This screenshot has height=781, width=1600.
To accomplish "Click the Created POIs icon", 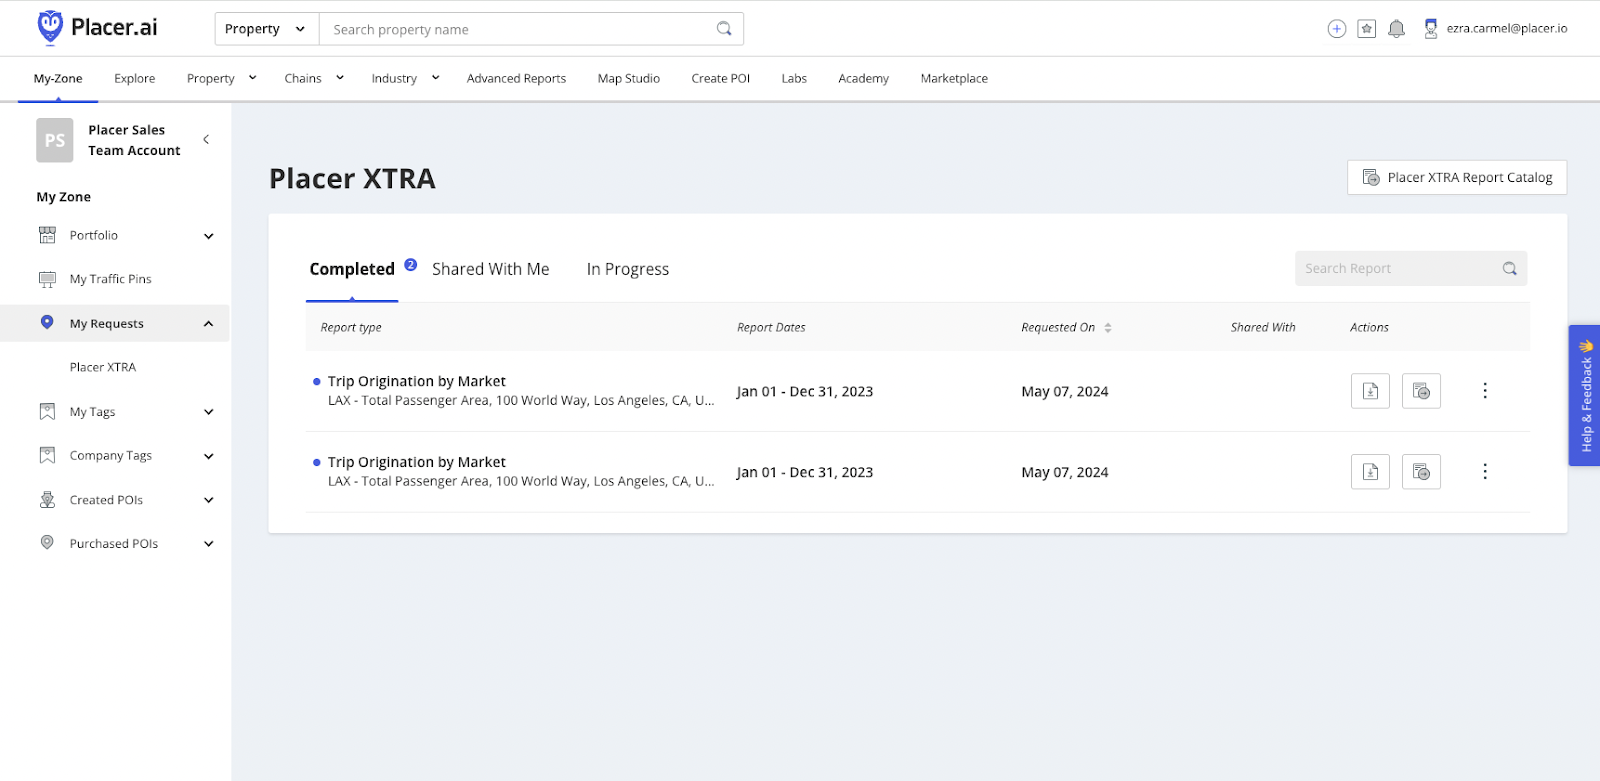I will pos(47,499).
